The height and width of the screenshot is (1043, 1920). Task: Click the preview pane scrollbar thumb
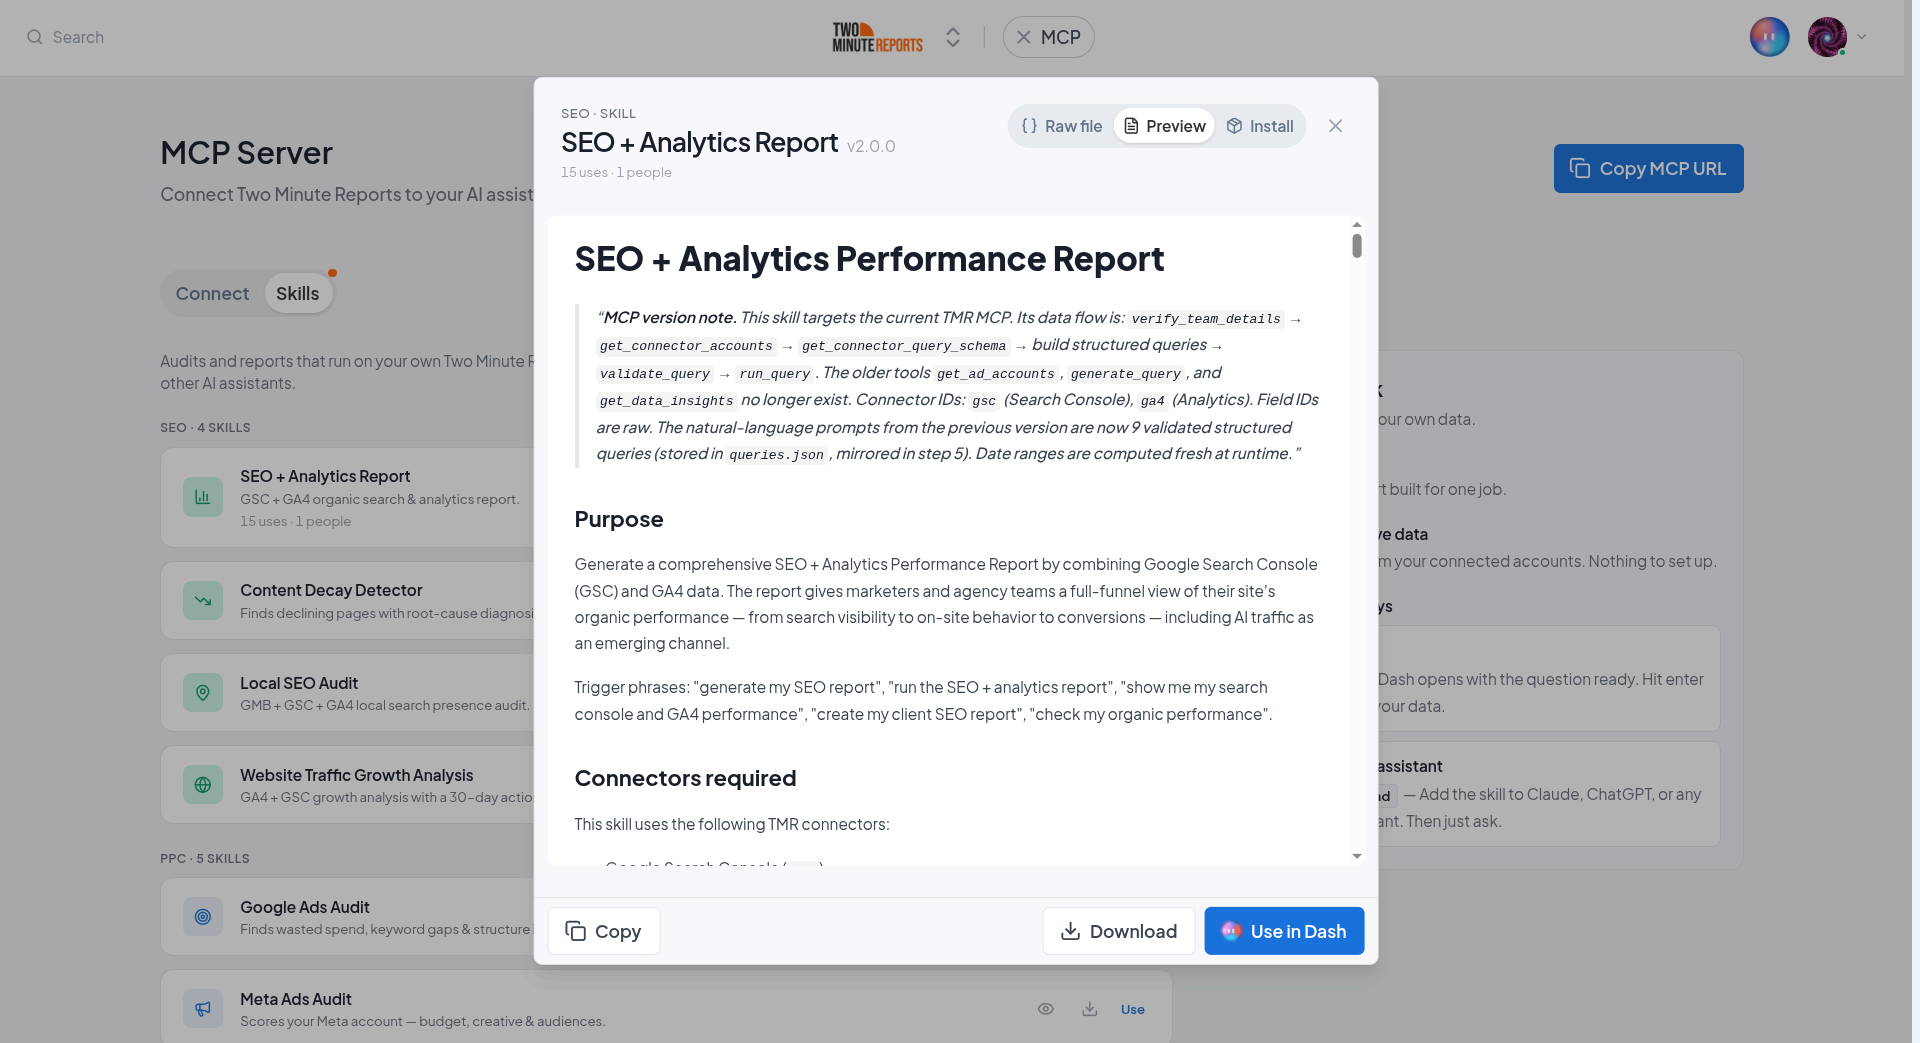pos(1357,246)
